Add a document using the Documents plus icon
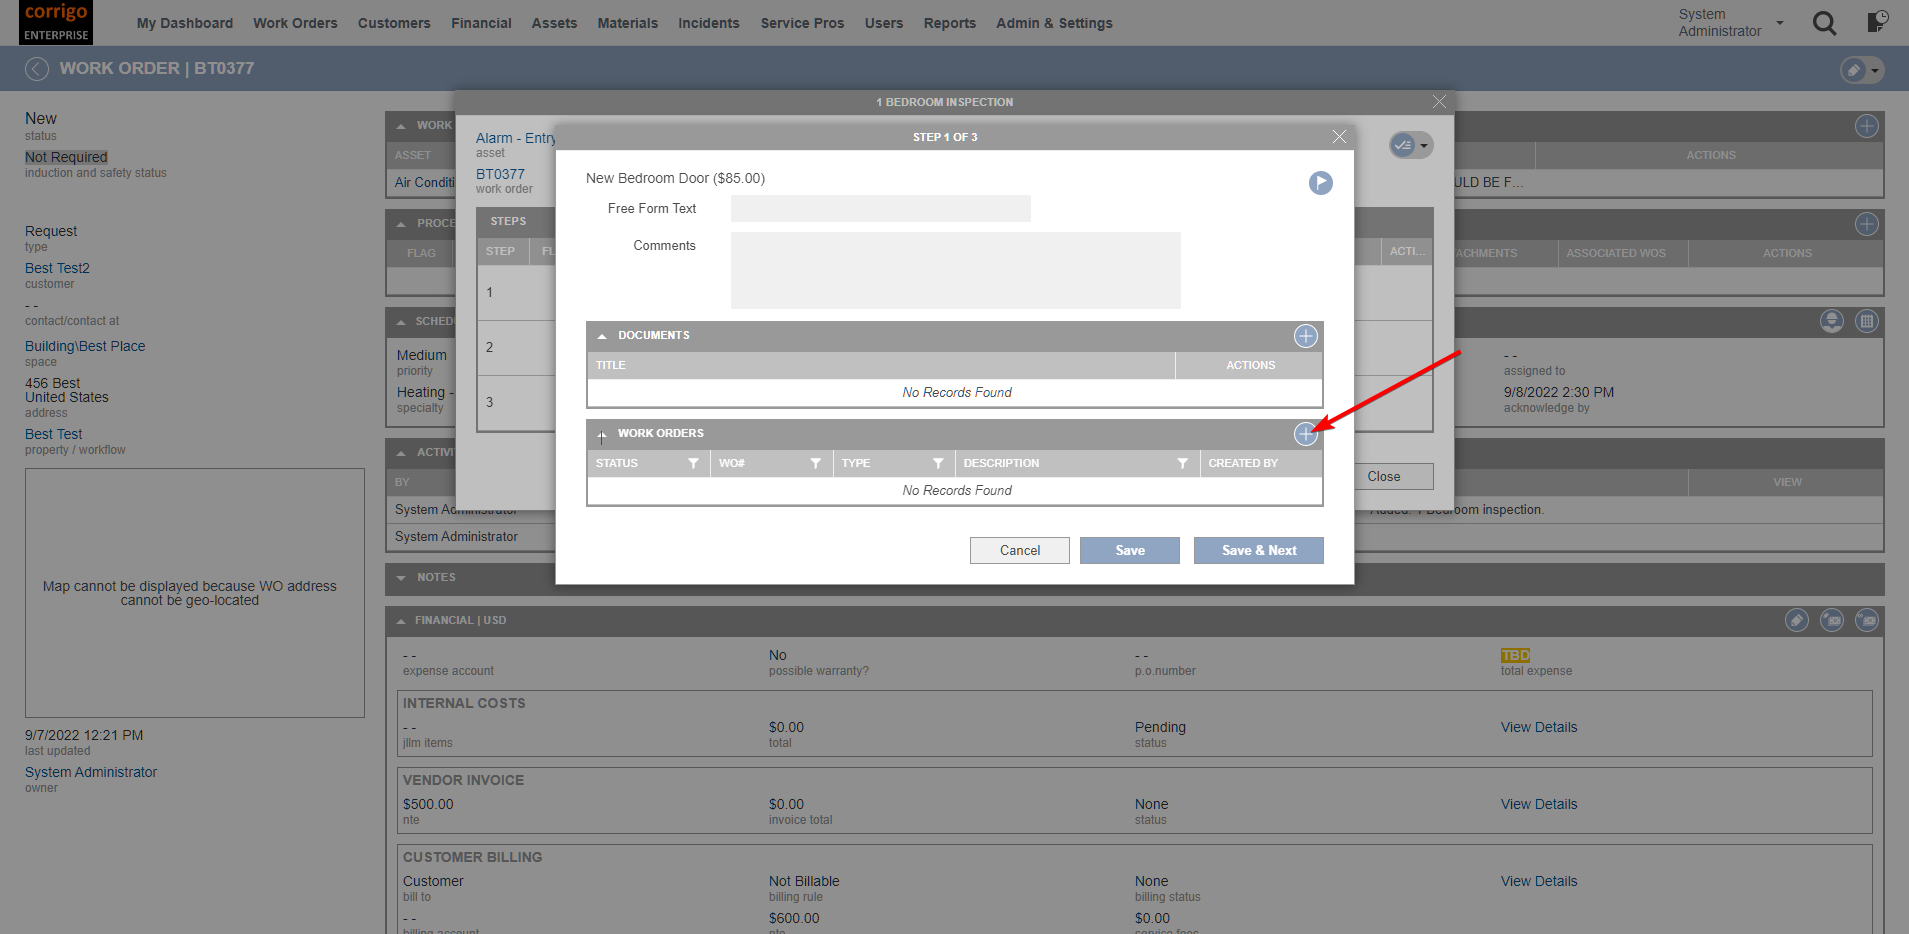Screen dimensions: 1909x934 tap(1305, 336)
